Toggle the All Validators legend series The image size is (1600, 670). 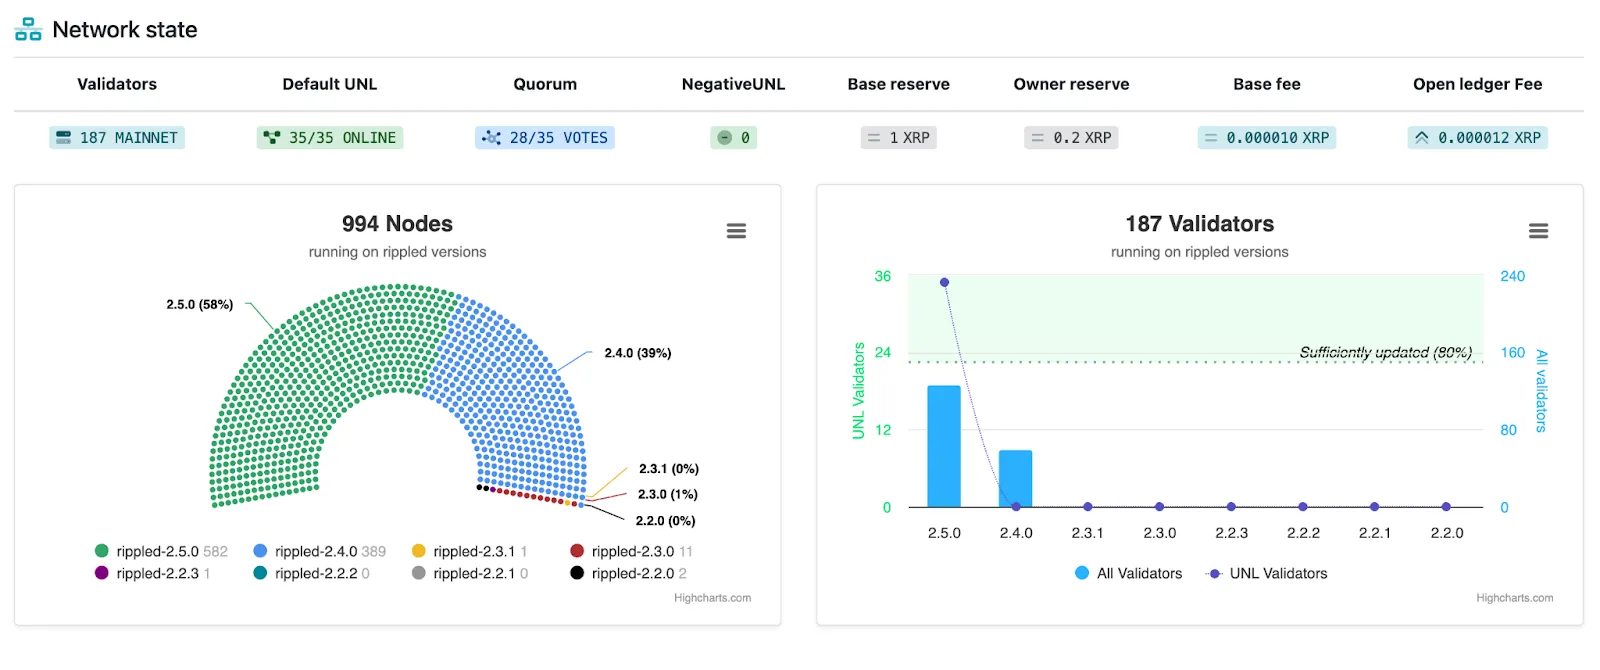click(x=1128, y=573)
